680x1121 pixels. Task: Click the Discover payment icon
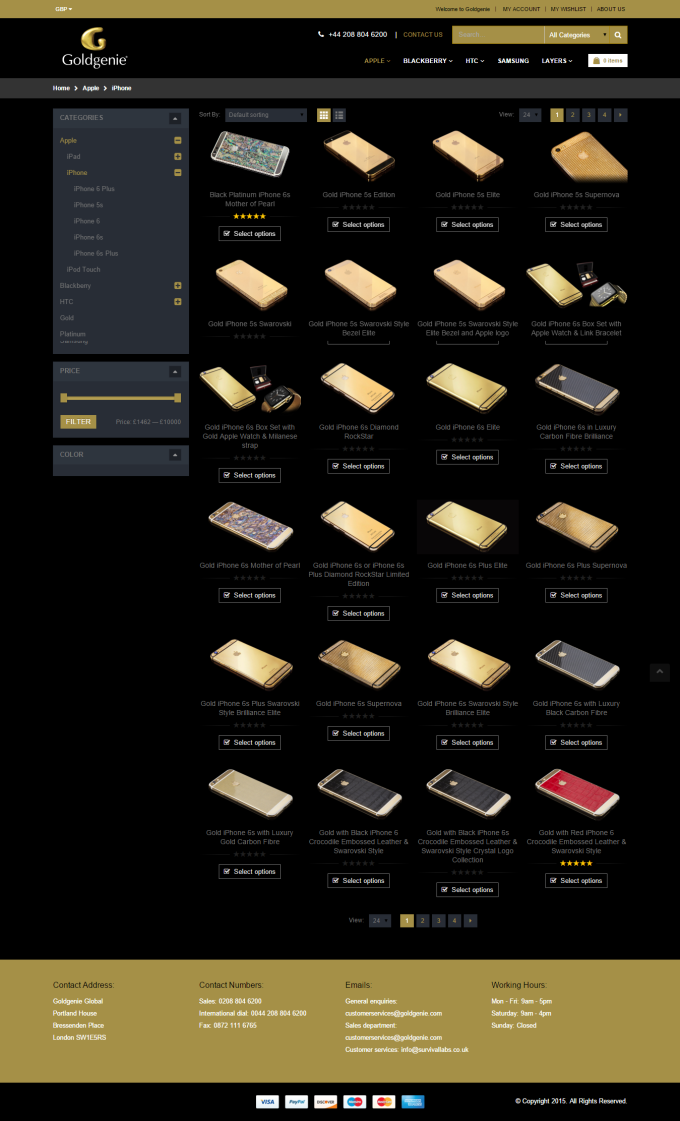pos(325,1102)
